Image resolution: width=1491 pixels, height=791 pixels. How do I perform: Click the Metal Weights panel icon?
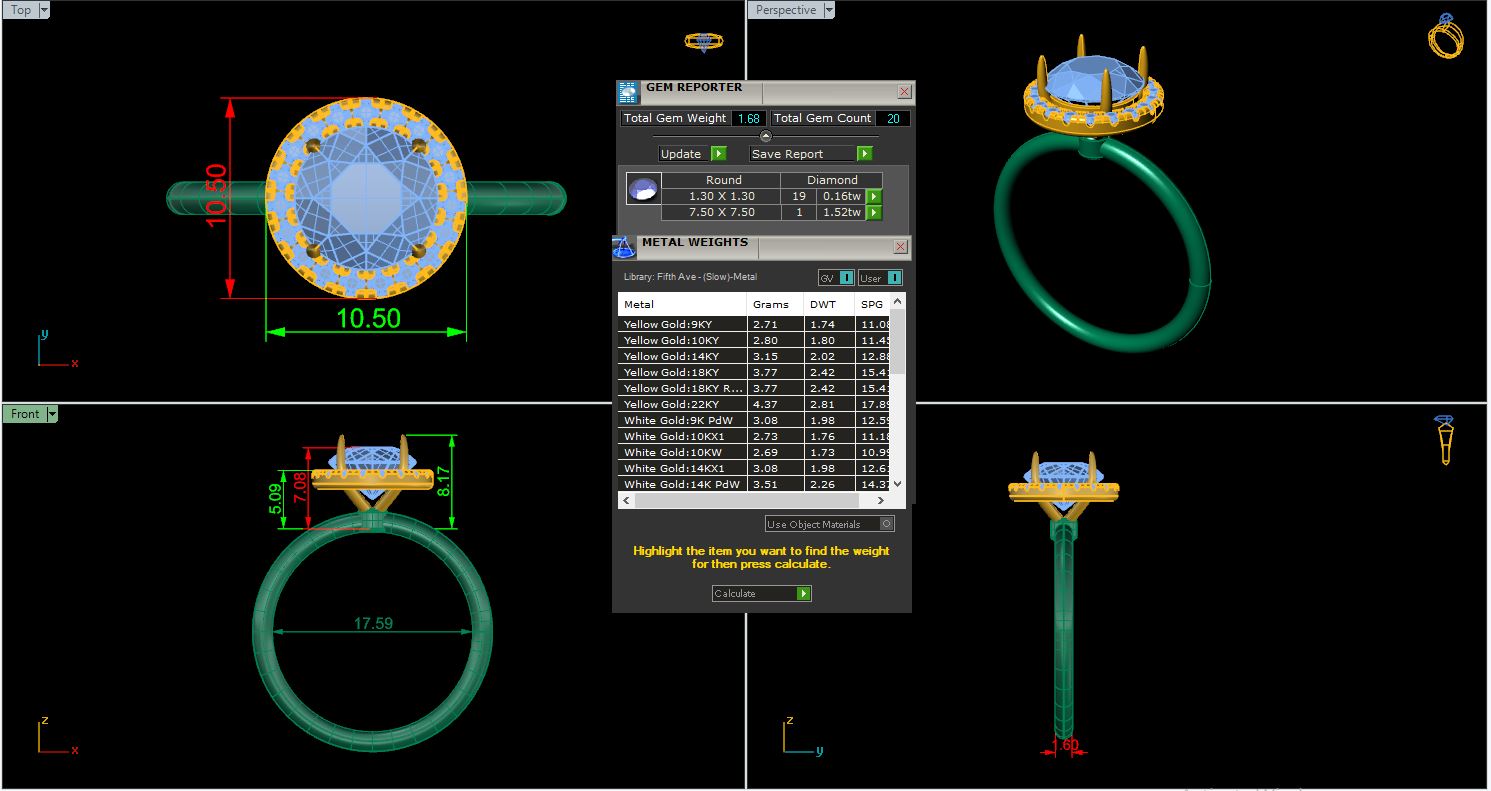[624, 248]
